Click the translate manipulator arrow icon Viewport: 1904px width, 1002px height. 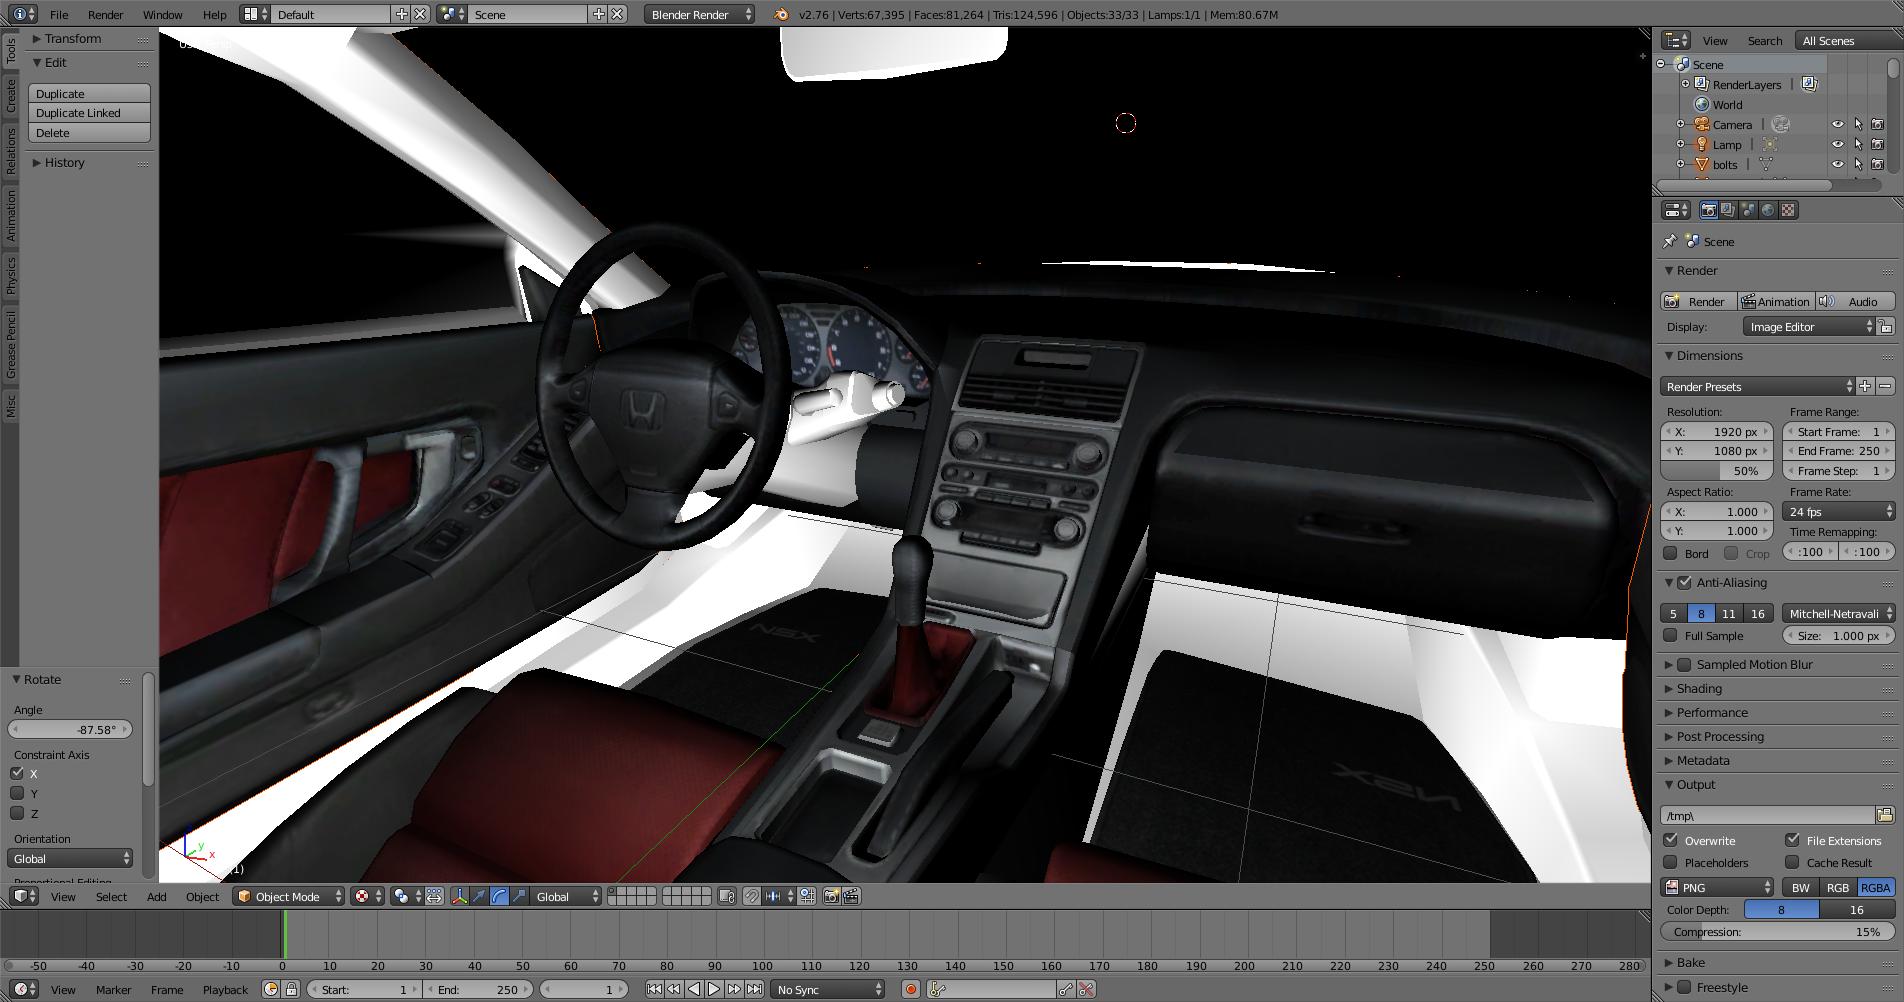click(479, 896)
